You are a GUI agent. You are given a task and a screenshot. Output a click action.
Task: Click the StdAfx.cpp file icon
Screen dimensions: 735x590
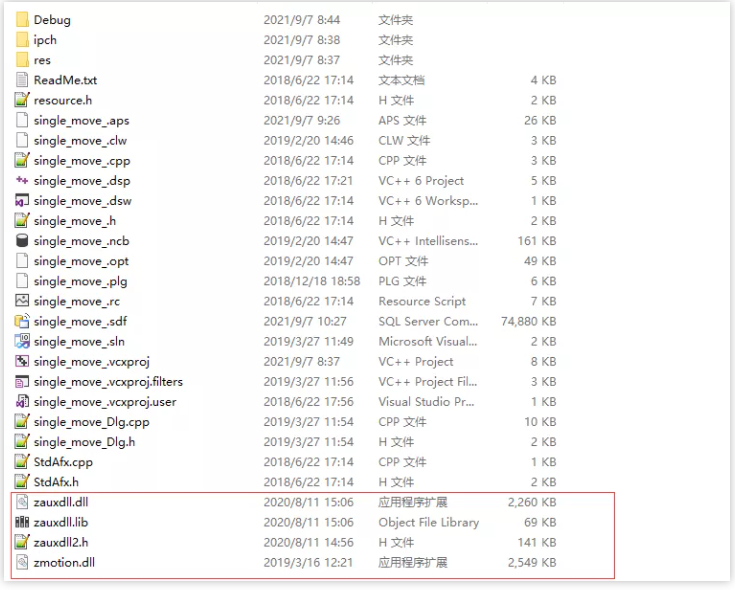pyautogui.click(x=22, y=462)
